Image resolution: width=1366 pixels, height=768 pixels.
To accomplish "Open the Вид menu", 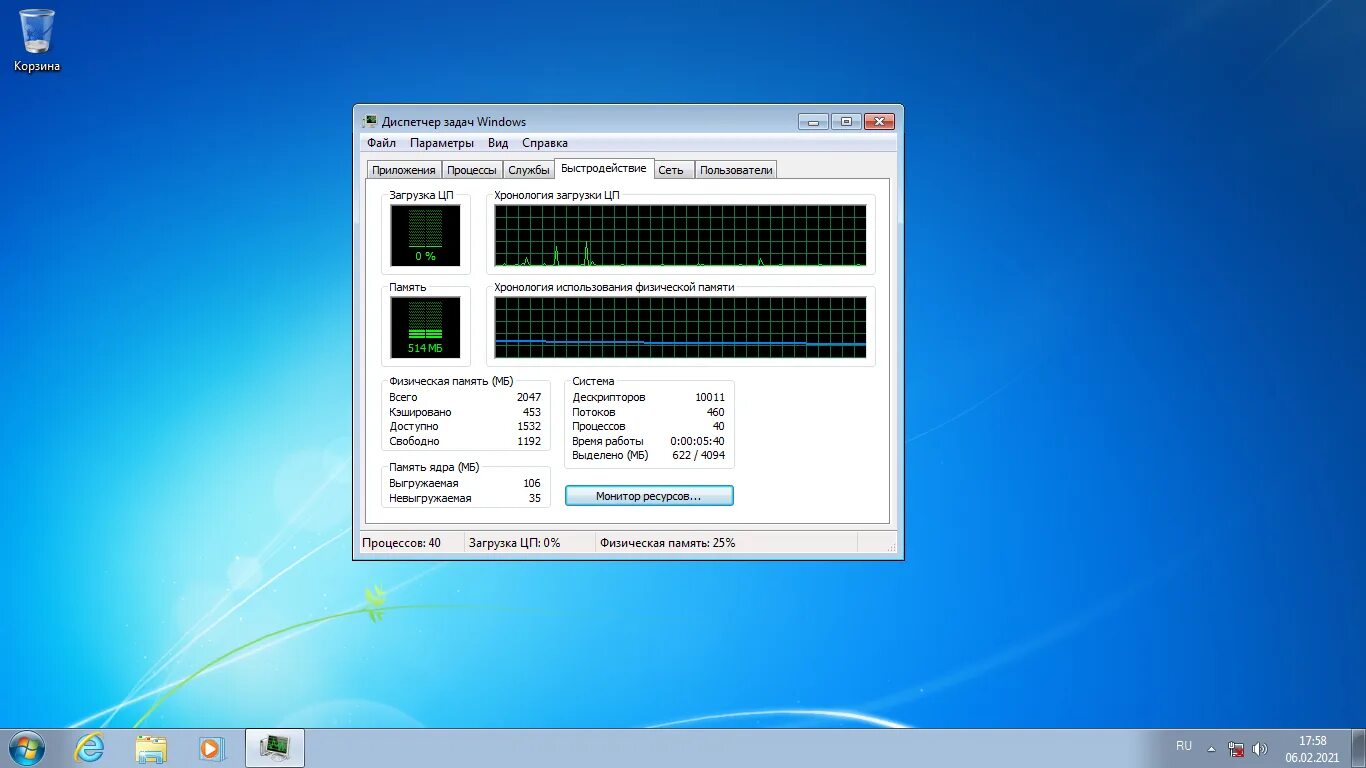I will 498,143.
